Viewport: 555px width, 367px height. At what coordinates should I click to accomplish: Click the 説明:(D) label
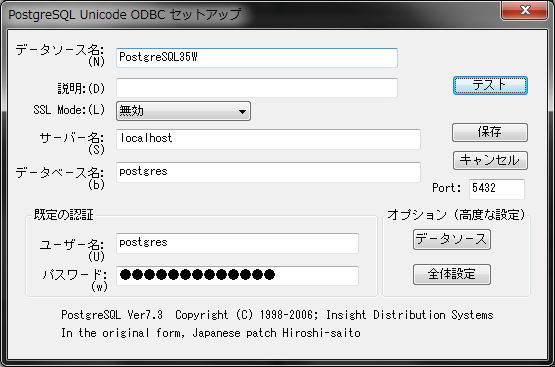[81, 88]
